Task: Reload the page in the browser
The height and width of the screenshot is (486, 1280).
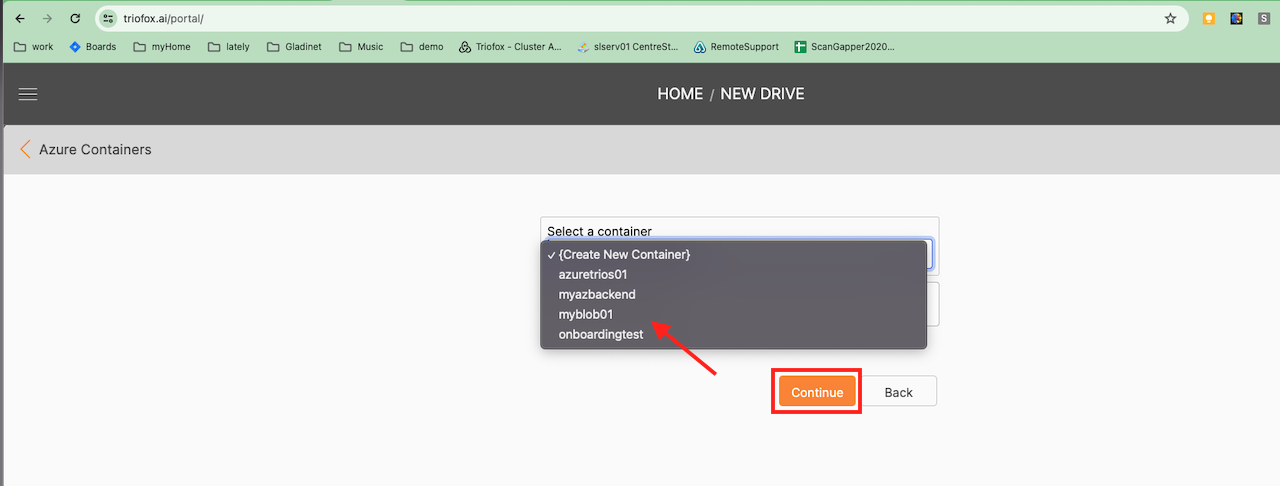Action: [x=75, y=18]
